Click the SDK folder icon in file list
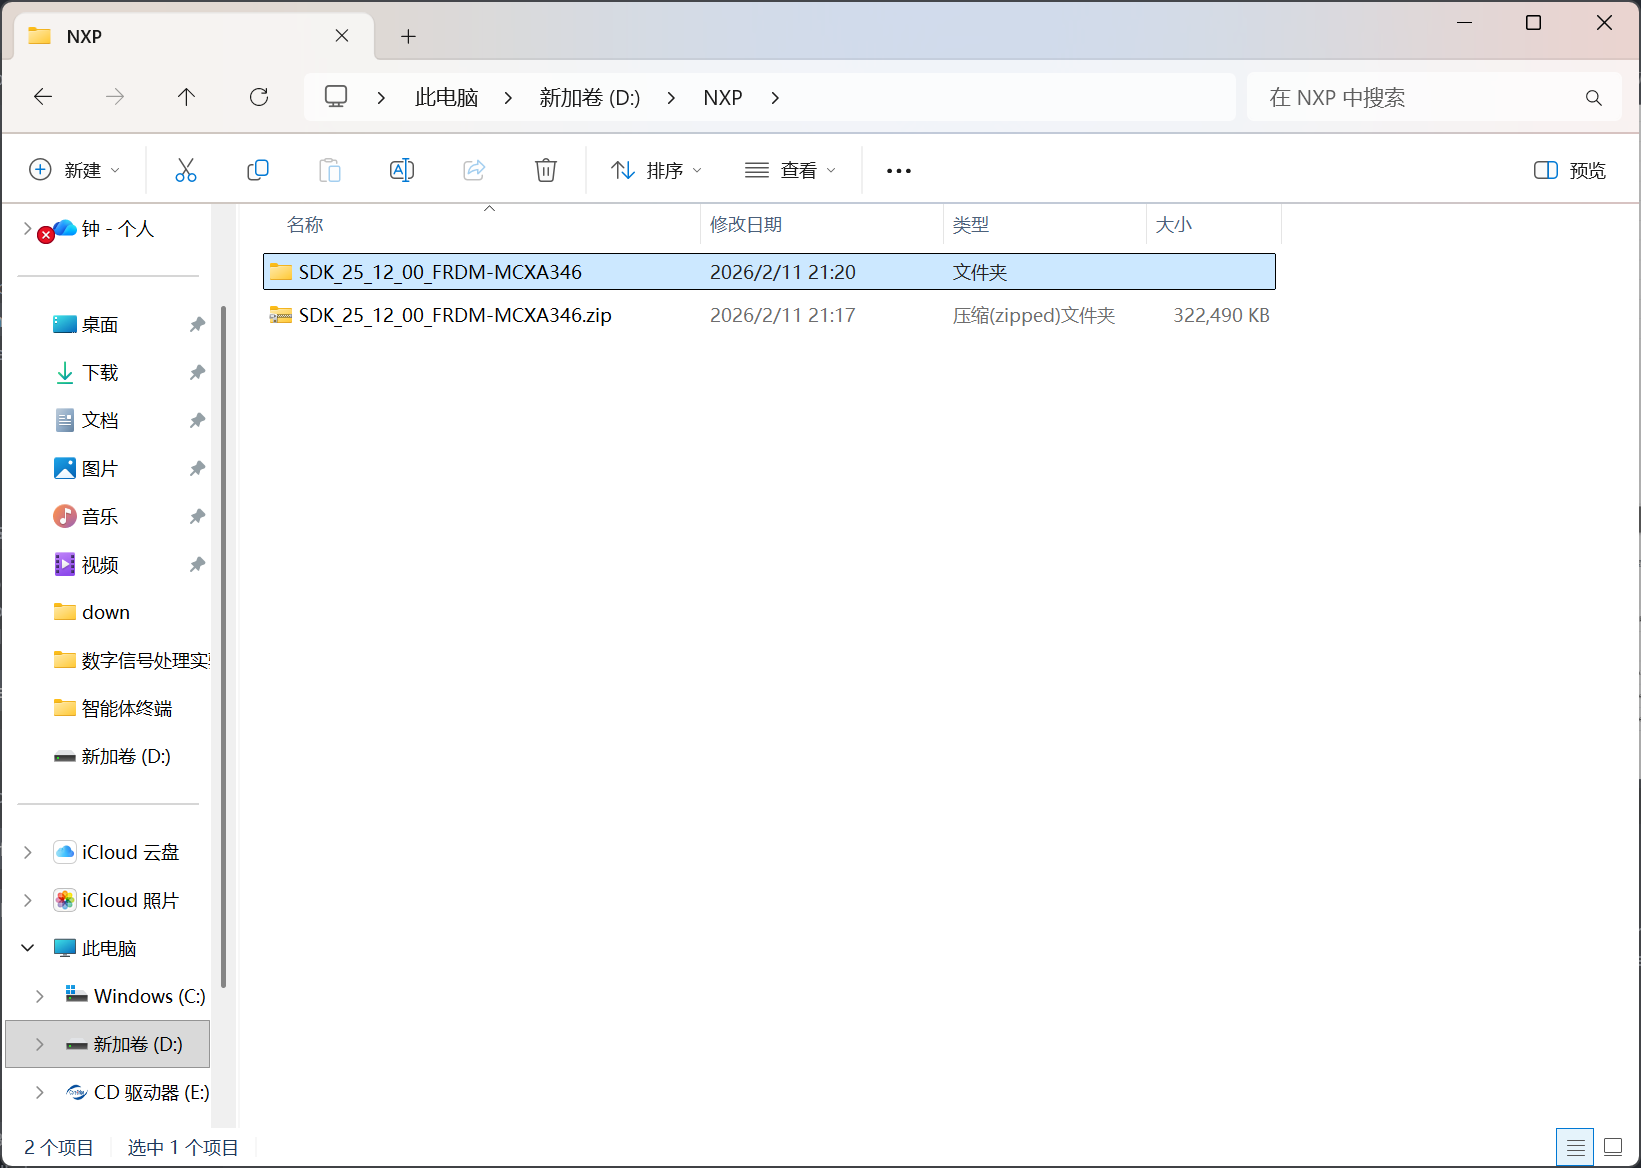 [x=281, y=272]
